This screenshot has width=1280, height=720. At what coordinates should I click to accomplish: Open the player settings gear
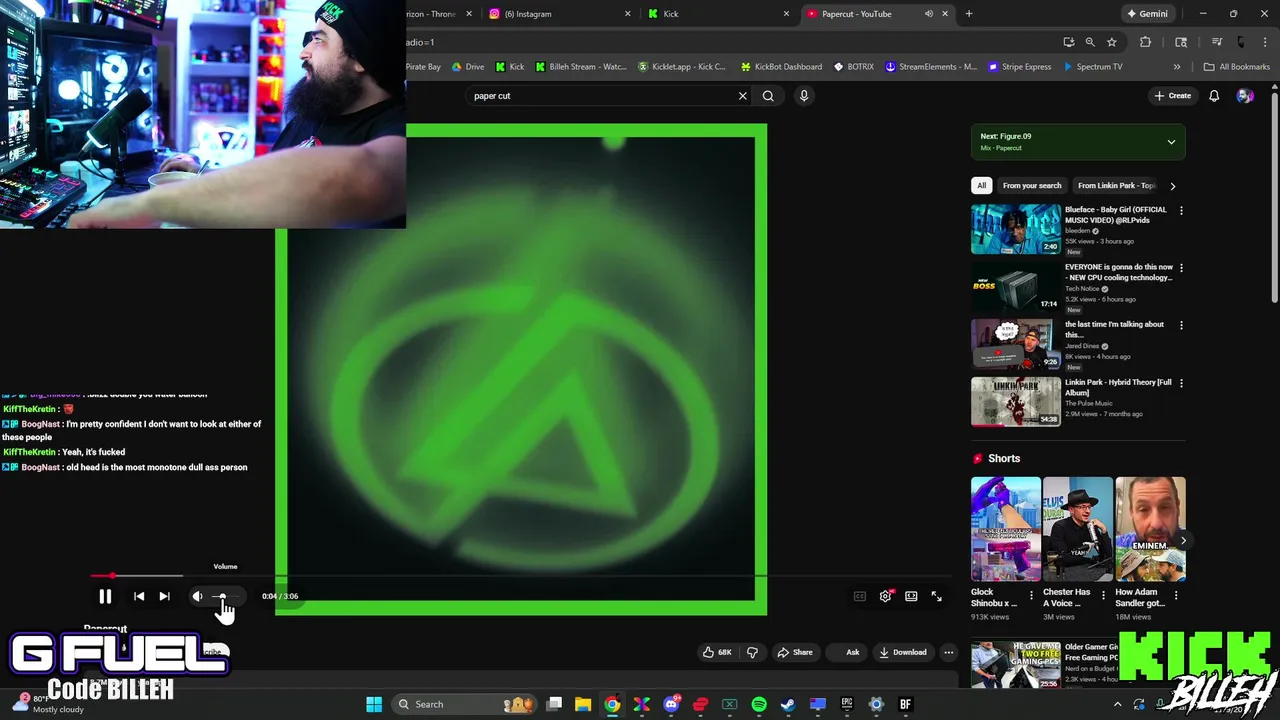pyautogui.click(x=885, y=596)
